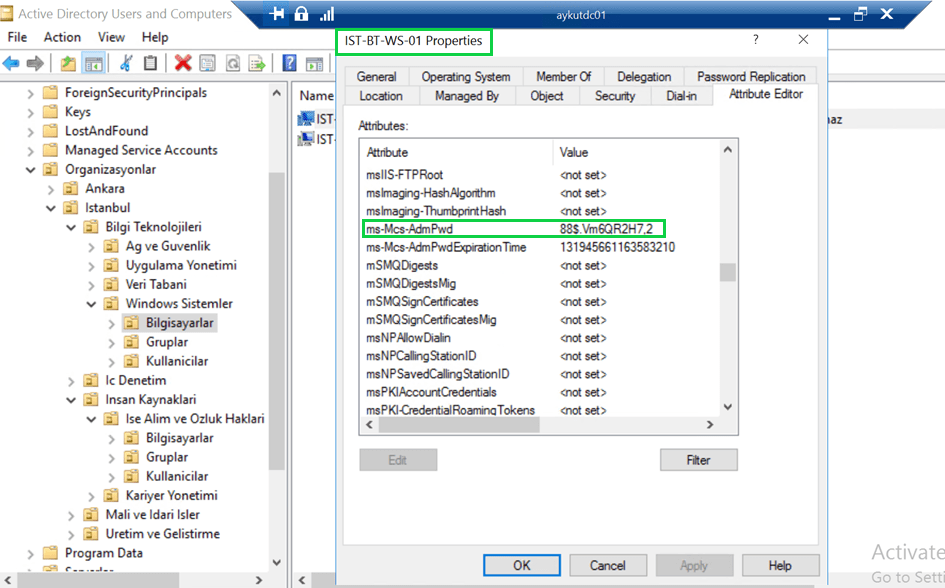Click the attributes list down scroll arrow
The width and height of the screenshot is (945, 588).
pos(727,407)
